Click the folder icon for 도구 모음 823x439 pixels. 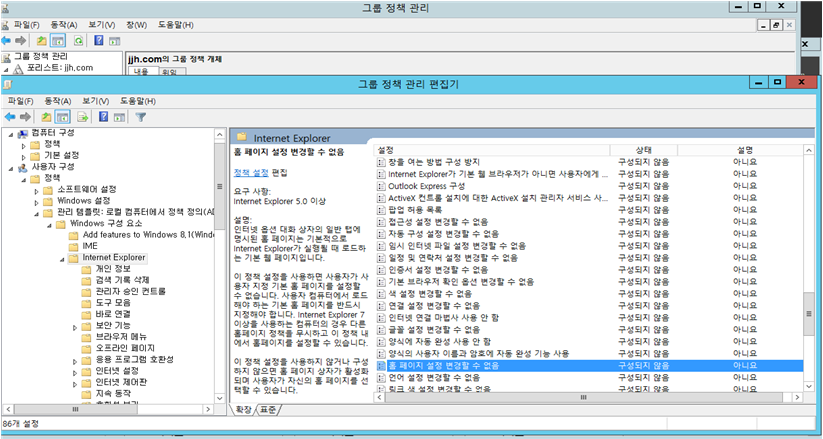click(86, 303)
